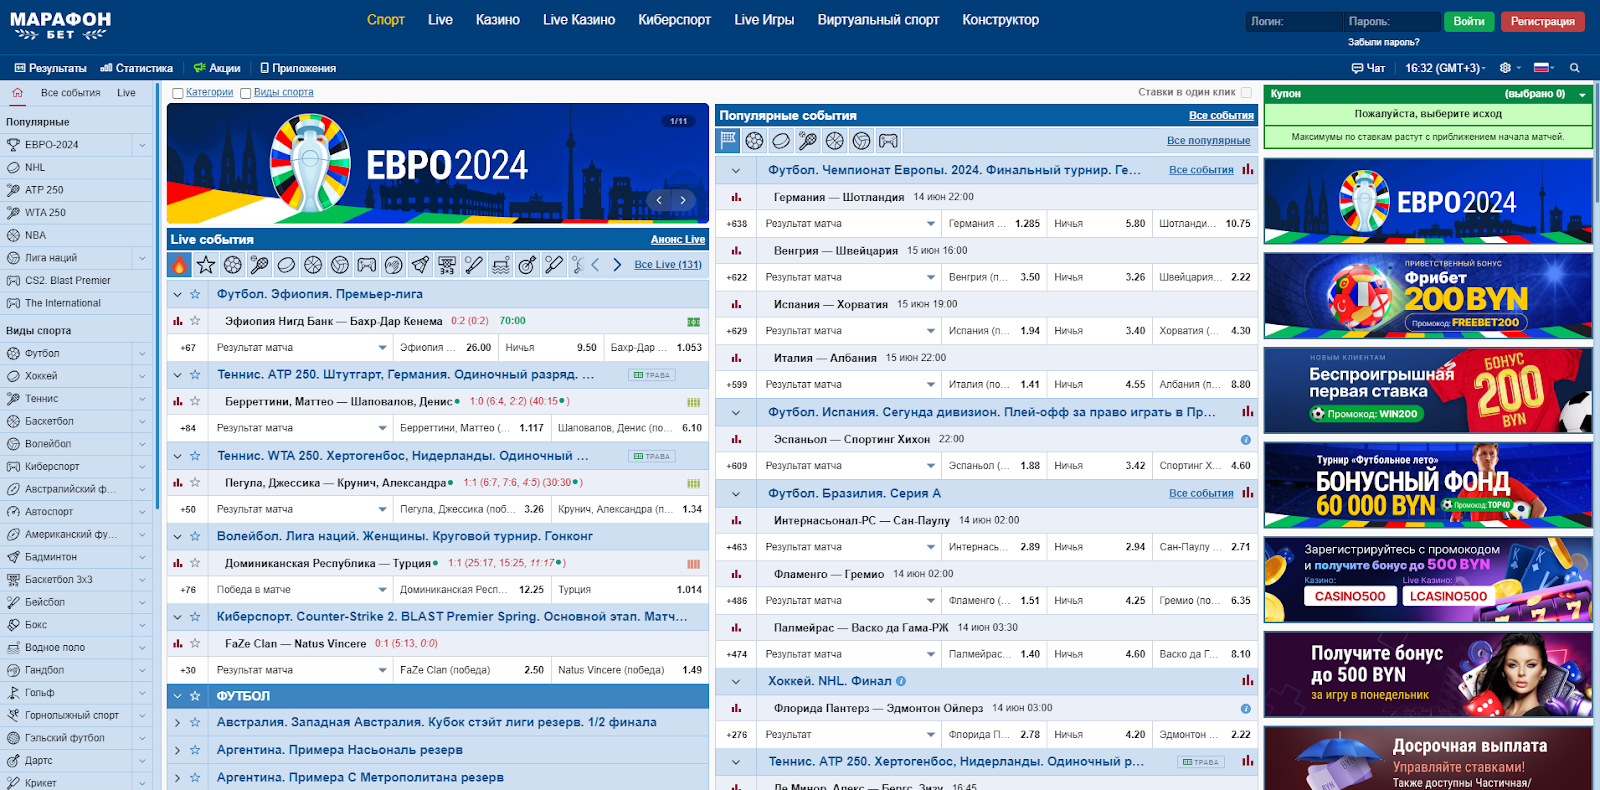Filter Live события by badminton shuttlecock icon
Viewport: 1600px width, 790px height.
click(421, 265)
